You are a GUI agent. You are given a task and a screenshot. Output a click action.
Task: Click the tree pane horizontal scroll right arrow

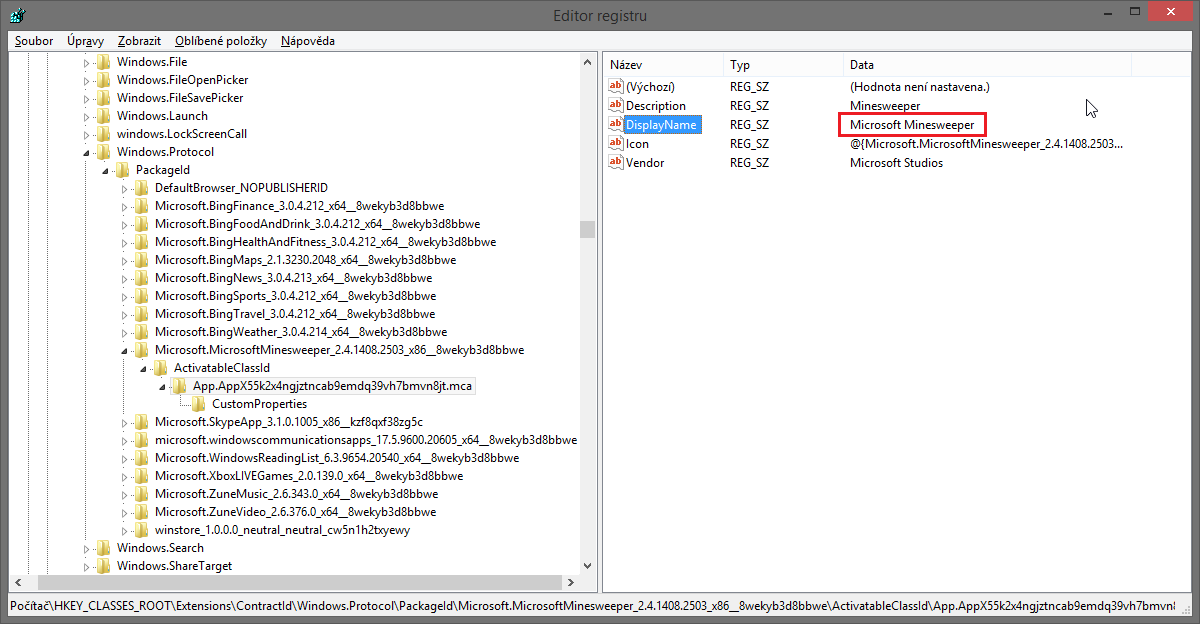[x=571, y=582]
